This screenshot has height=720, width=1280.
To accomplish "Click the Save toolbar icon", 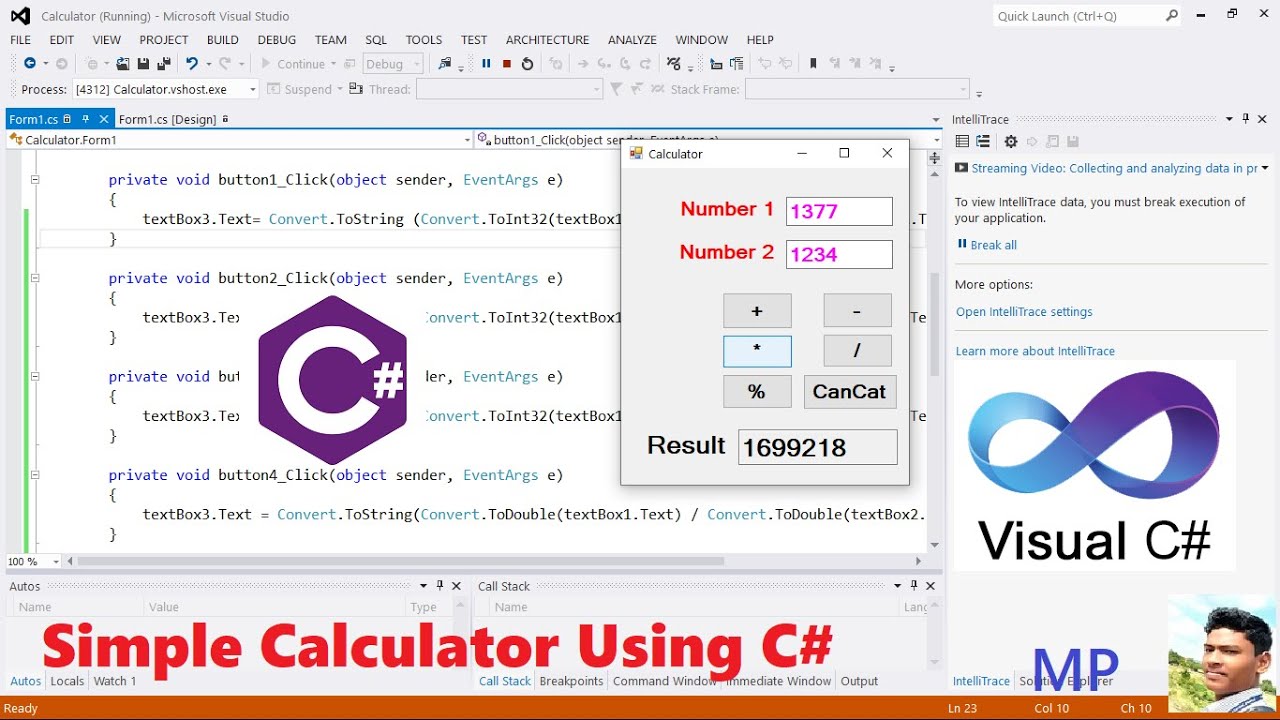I will 143,64.
